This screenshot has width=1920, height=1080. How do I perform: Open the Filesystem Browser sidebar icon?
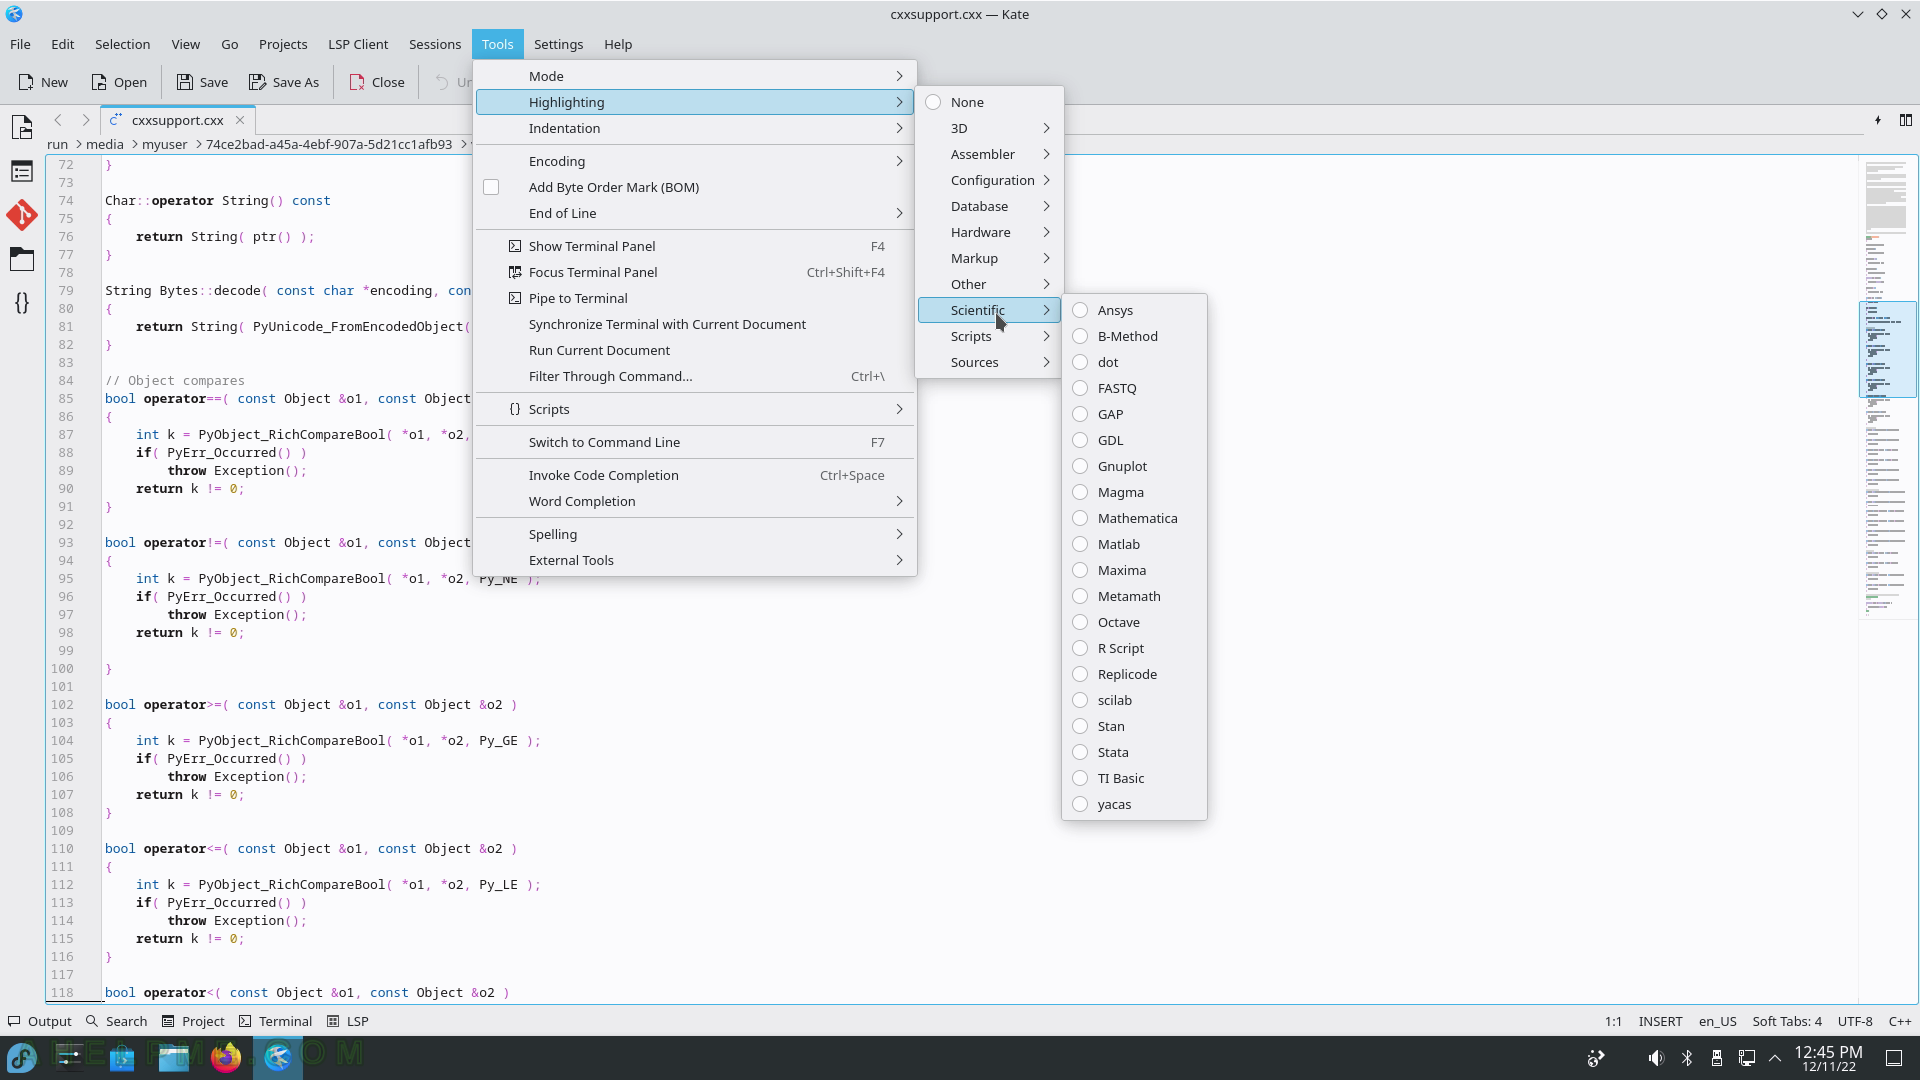coord(22,259)
